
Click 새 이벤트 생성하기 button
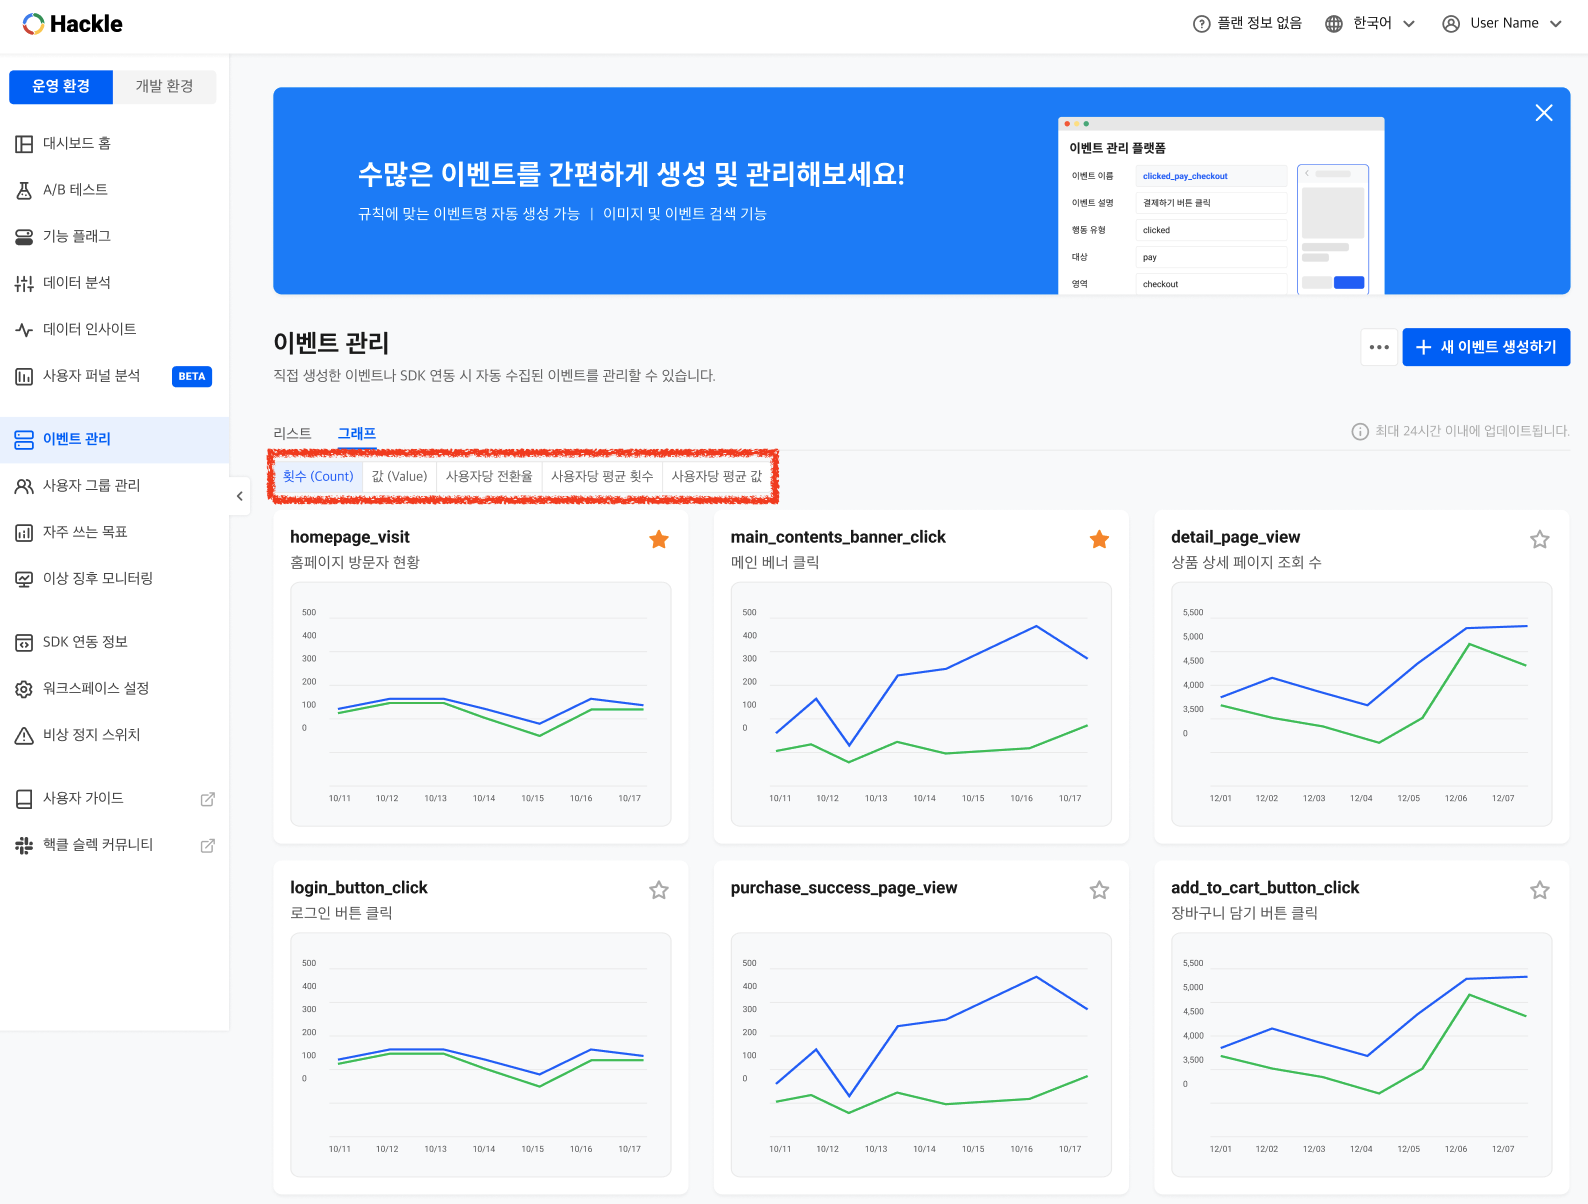[x=1486, y=347]
